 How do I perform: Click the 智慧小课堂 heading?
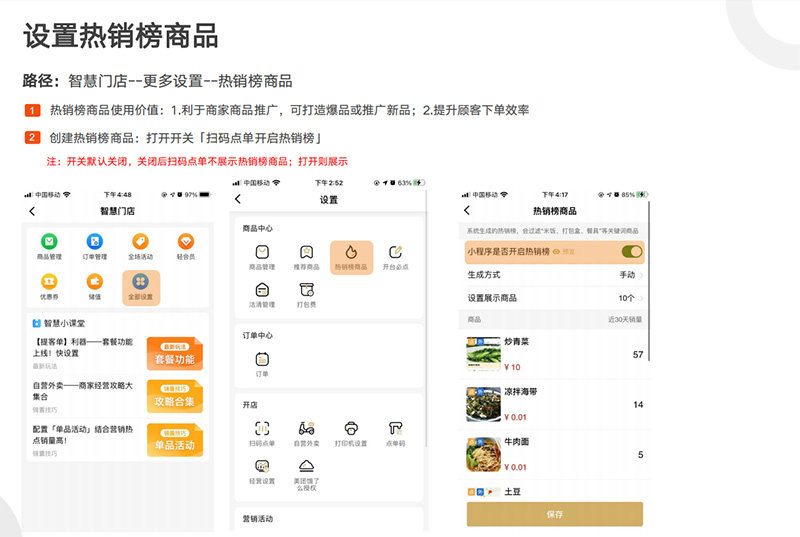[64, 323]
